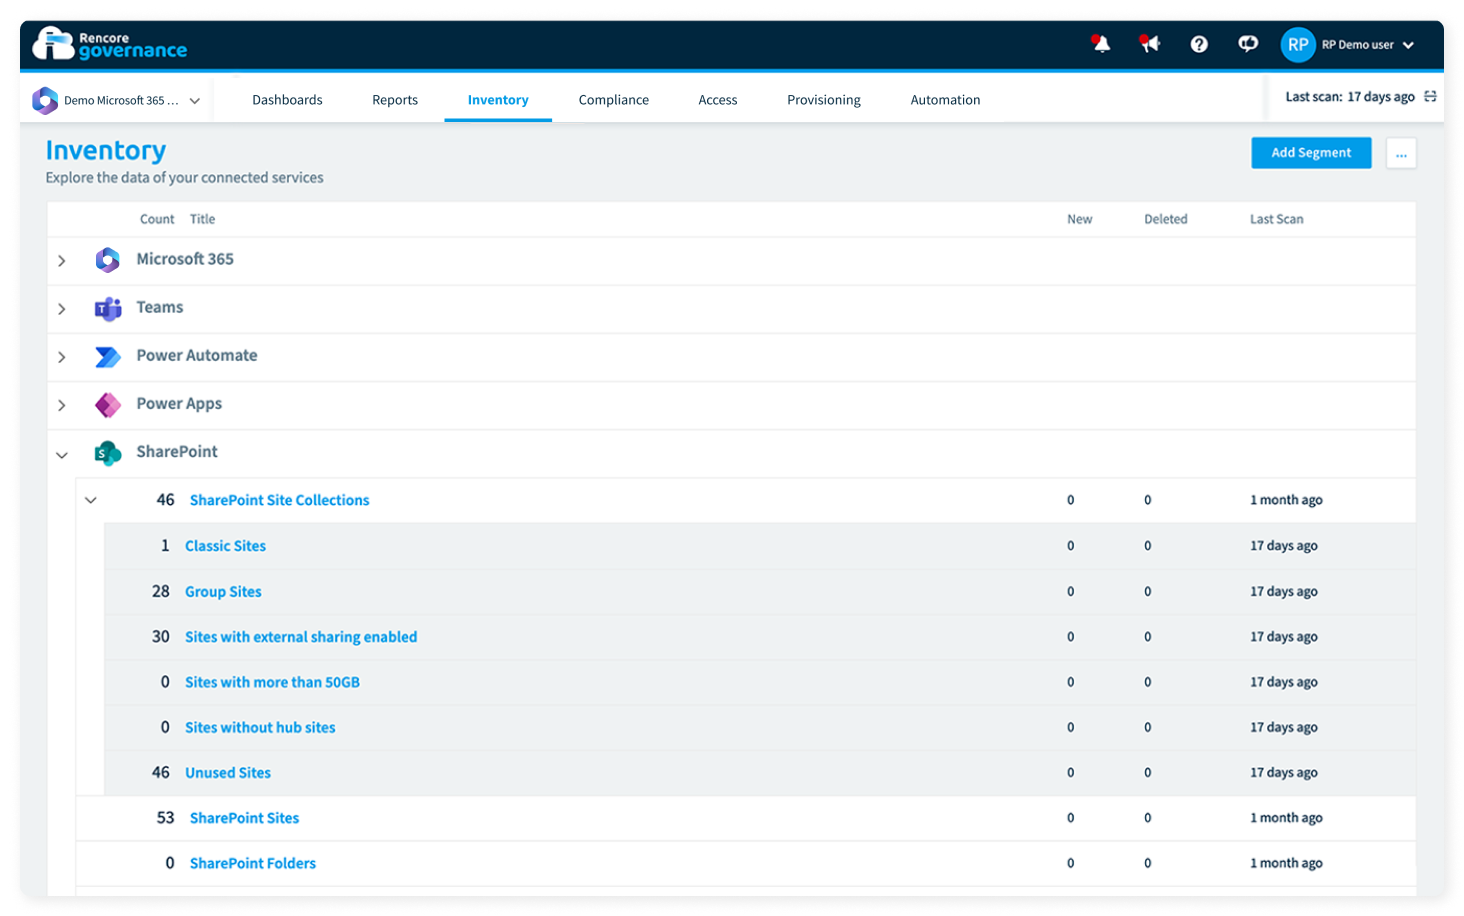
Task: Open the RP Demo user menu arrow
Action: point(1408,45)
